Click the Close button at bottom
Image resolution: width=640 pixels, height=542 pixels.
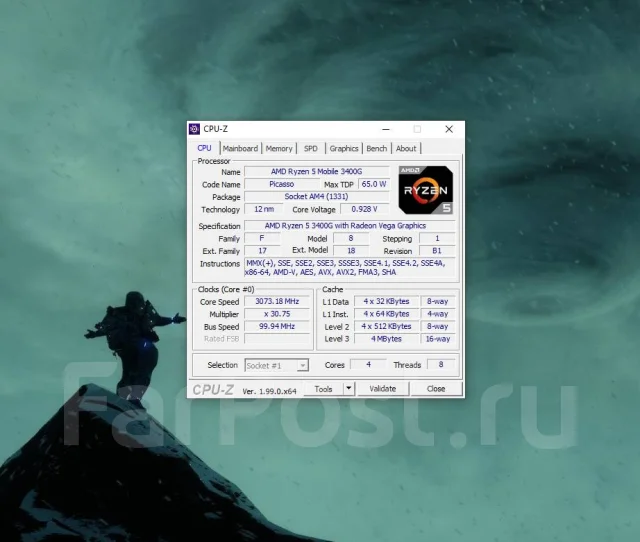436,389
